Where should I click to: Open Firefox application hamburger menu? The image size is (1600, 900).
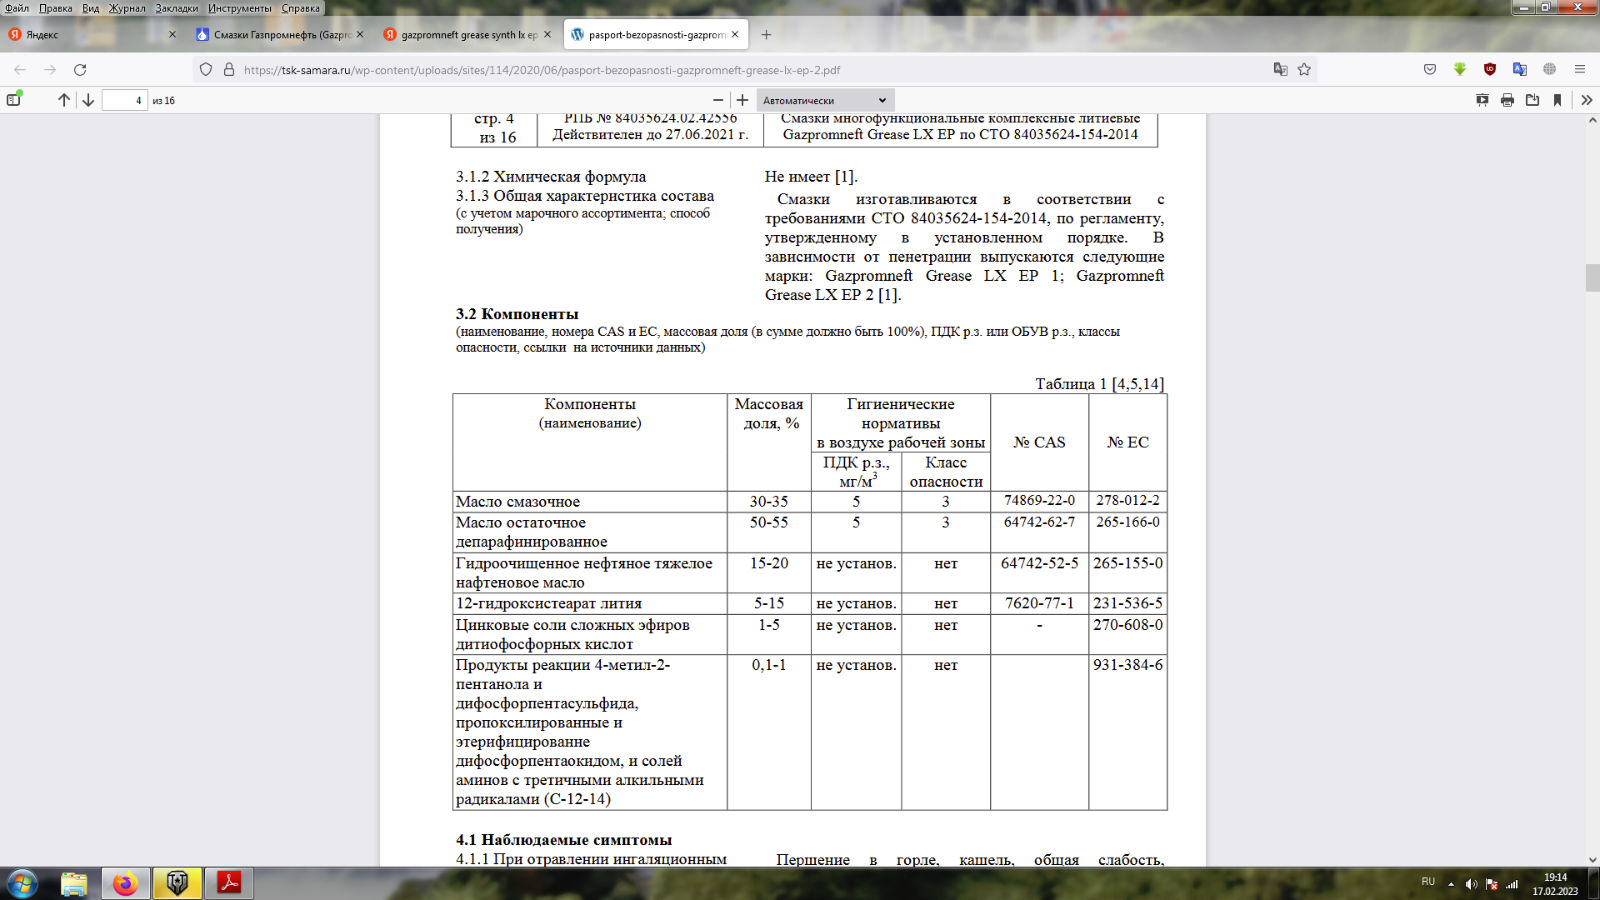coord(1580,70)
